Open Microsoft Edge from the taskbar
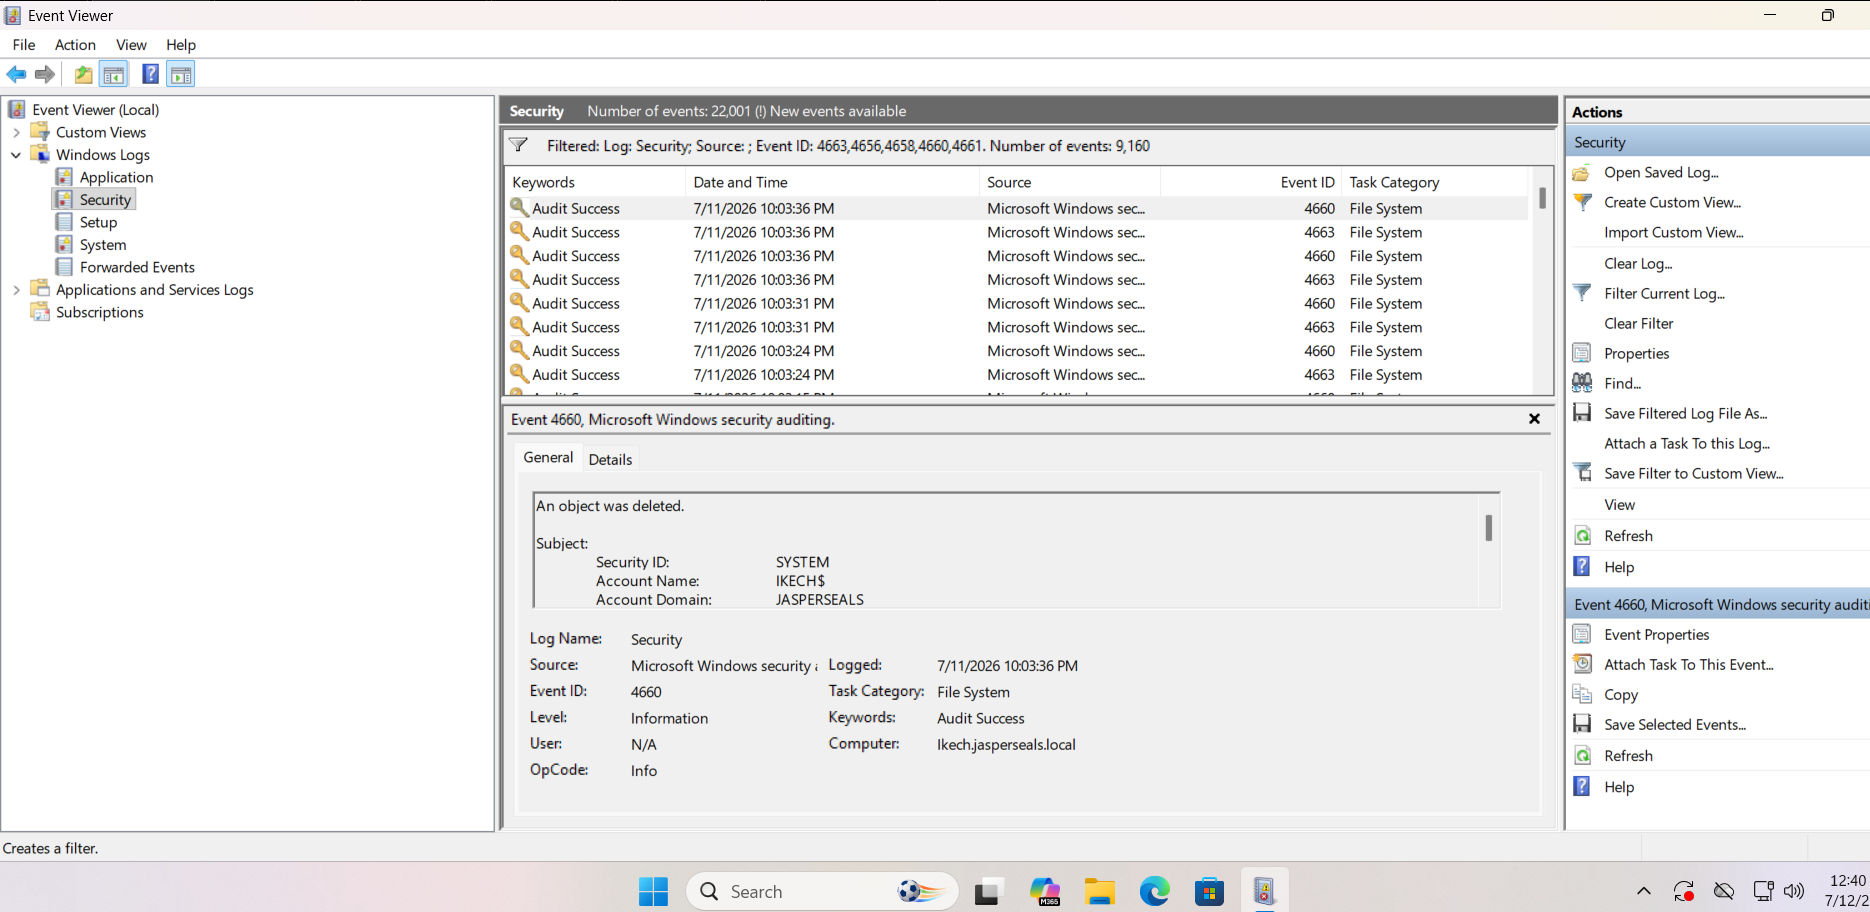This screenshot has width=1870, height=912. coord(1155,891)
